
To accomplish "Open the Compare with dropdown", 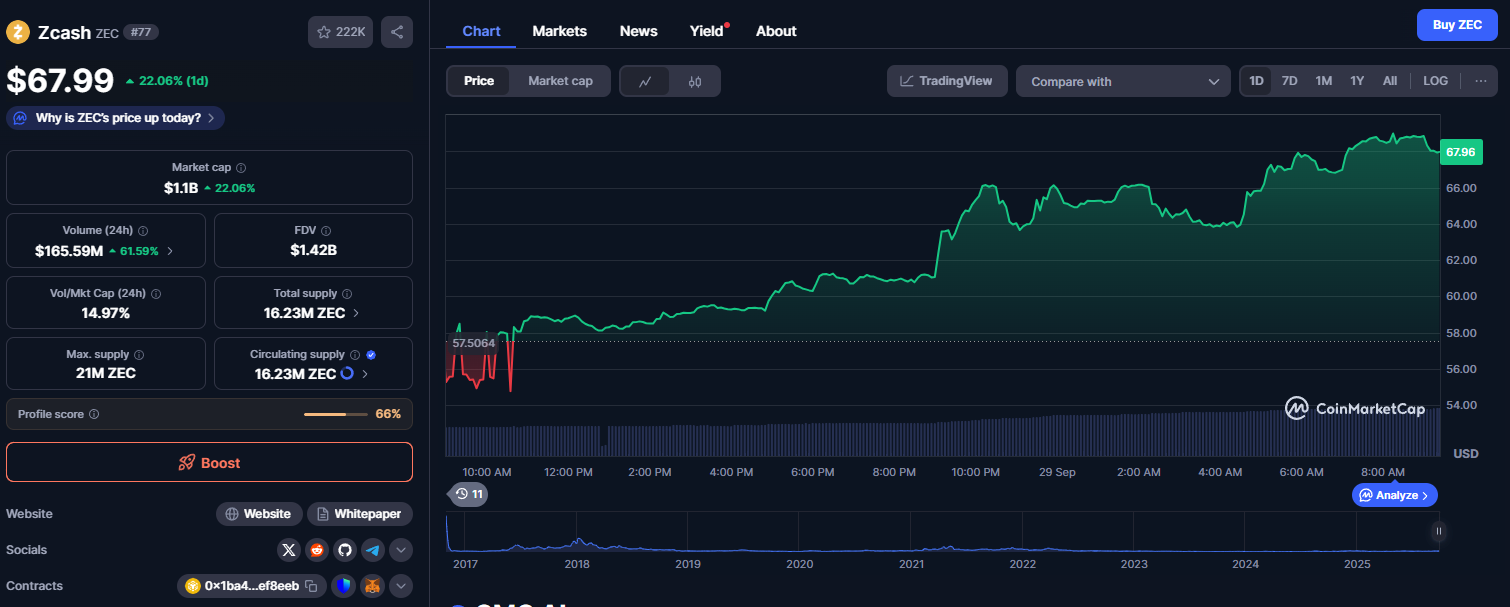I will [1123, 81].
